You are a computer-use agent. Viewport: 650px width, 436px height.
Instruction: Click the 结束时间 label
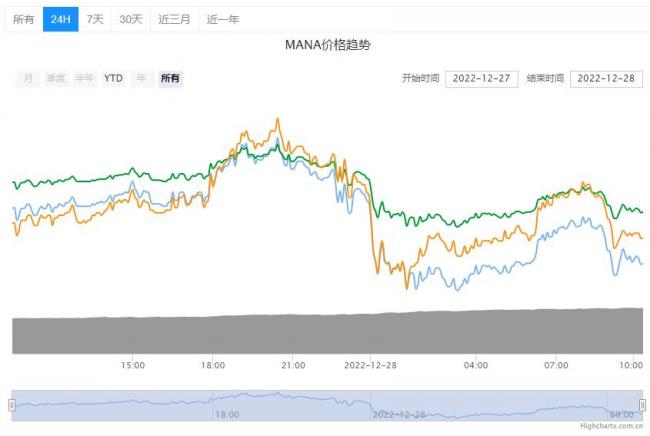545,78
